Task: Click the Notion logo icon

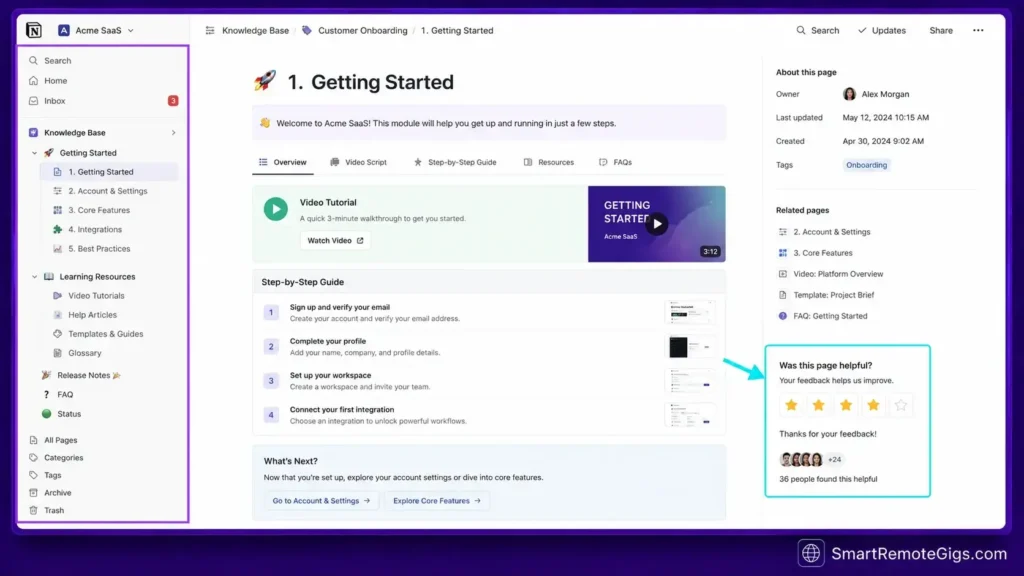Action: coord(34,30)
